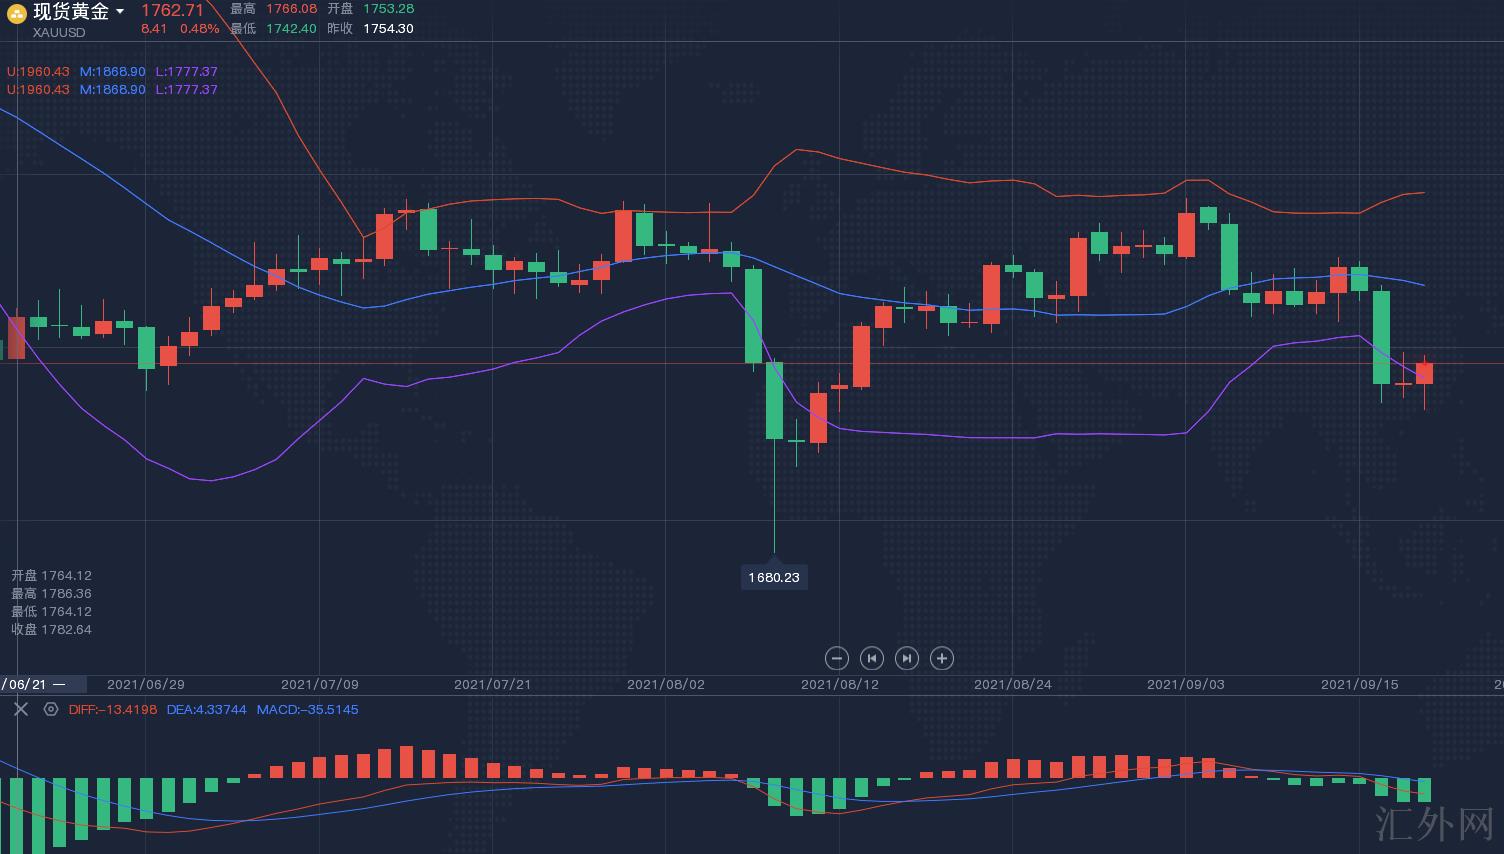Image resolution: width=1504 pixels, height=854 pixels.
Task: Click the current price 1762.71
Action: pyautogui.click(x=172, y=10)
